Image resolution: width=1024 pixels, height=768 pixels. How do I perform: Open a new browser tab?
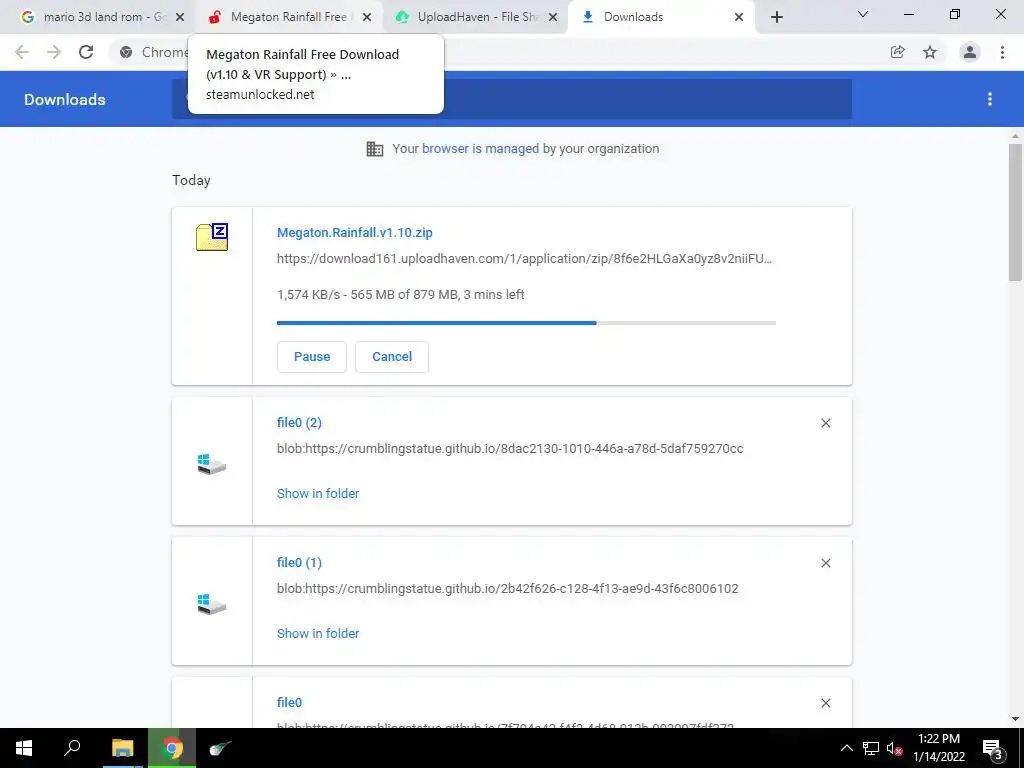coord(776,17)
